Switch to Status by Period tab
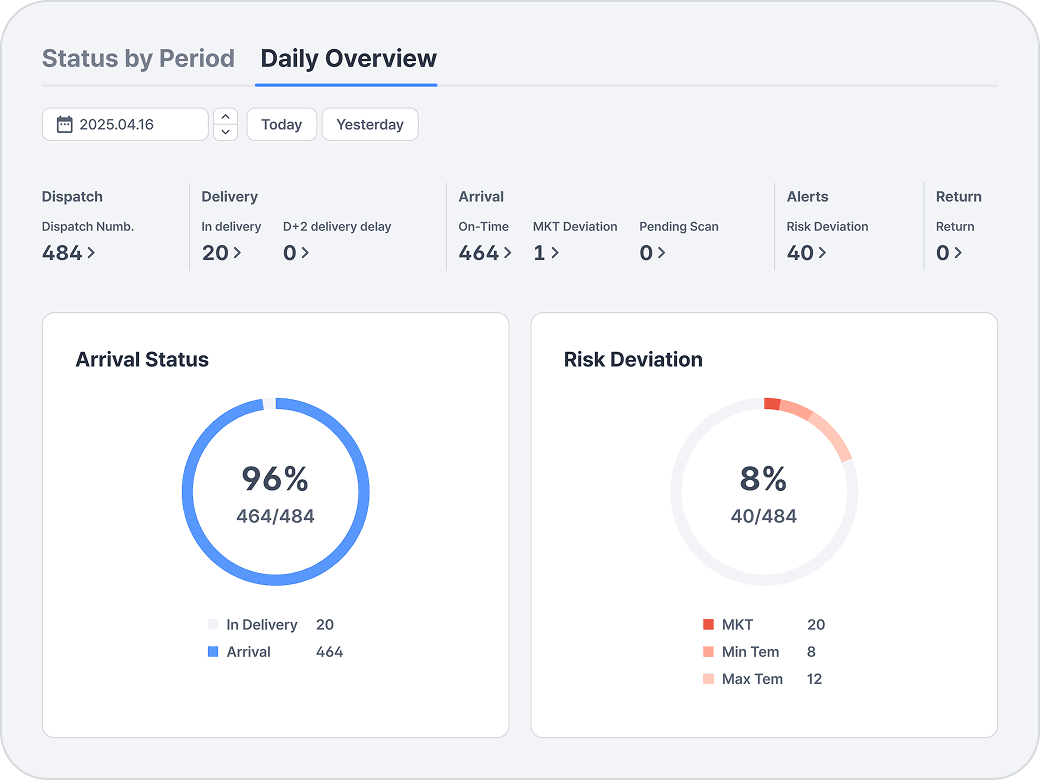Screen dimensions: 1040x780 point(138,59)
